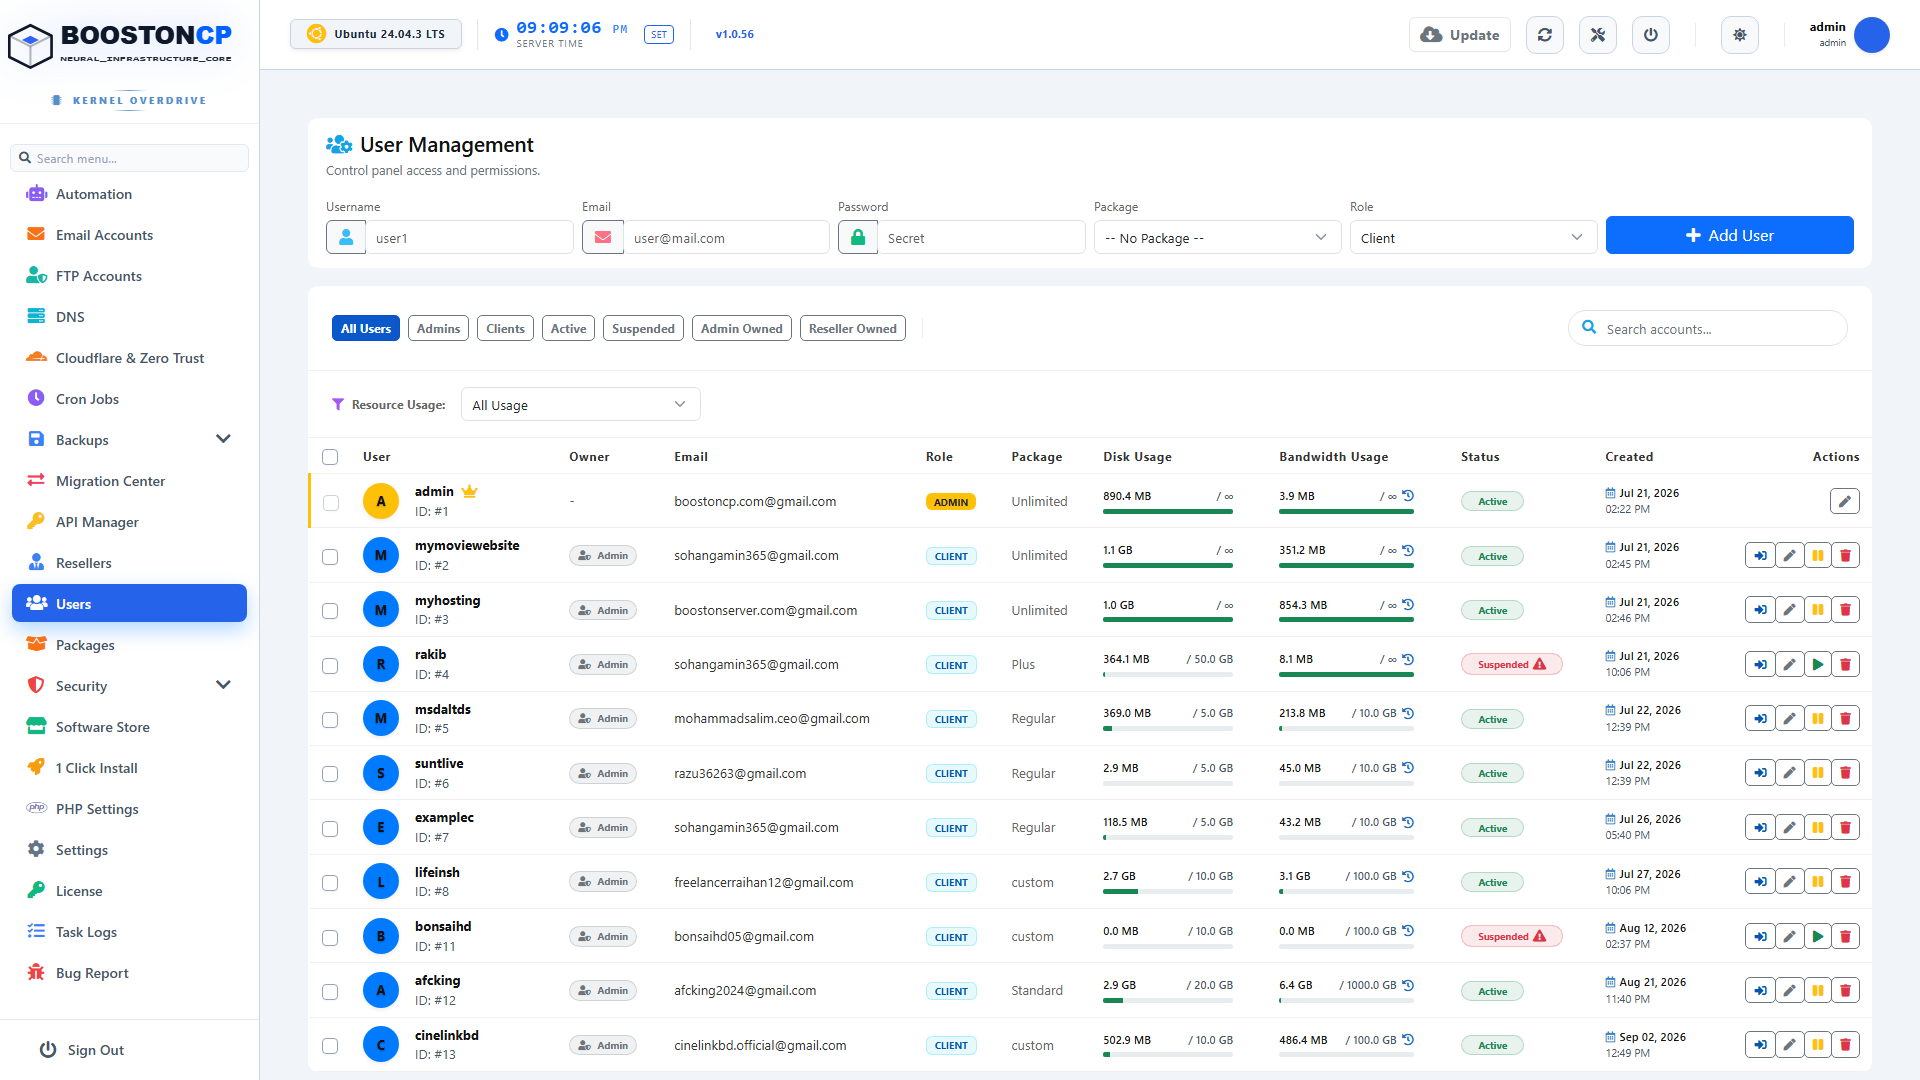Click the SET server time button
1920x1080 pixels.
click(659, 35)
